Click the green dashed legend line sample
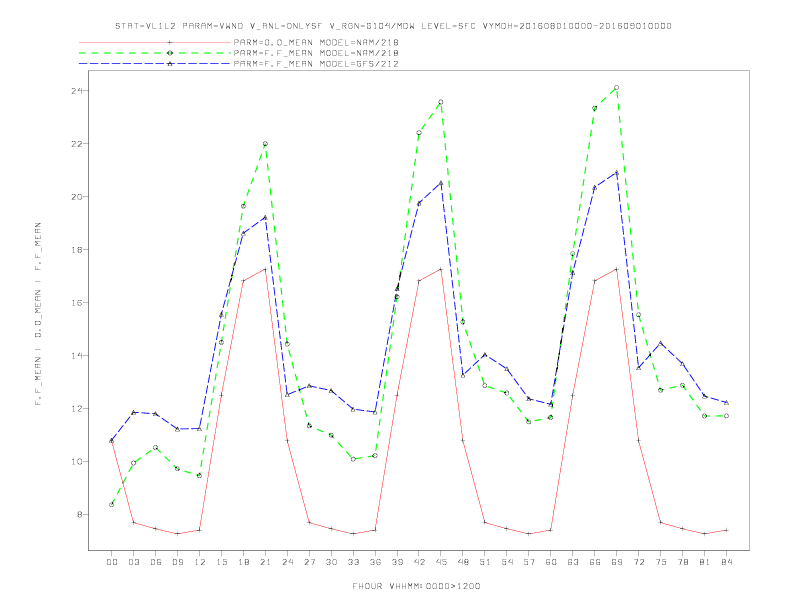Image resolution: width=792 pixels, height=612 pixels. [155, 53]
